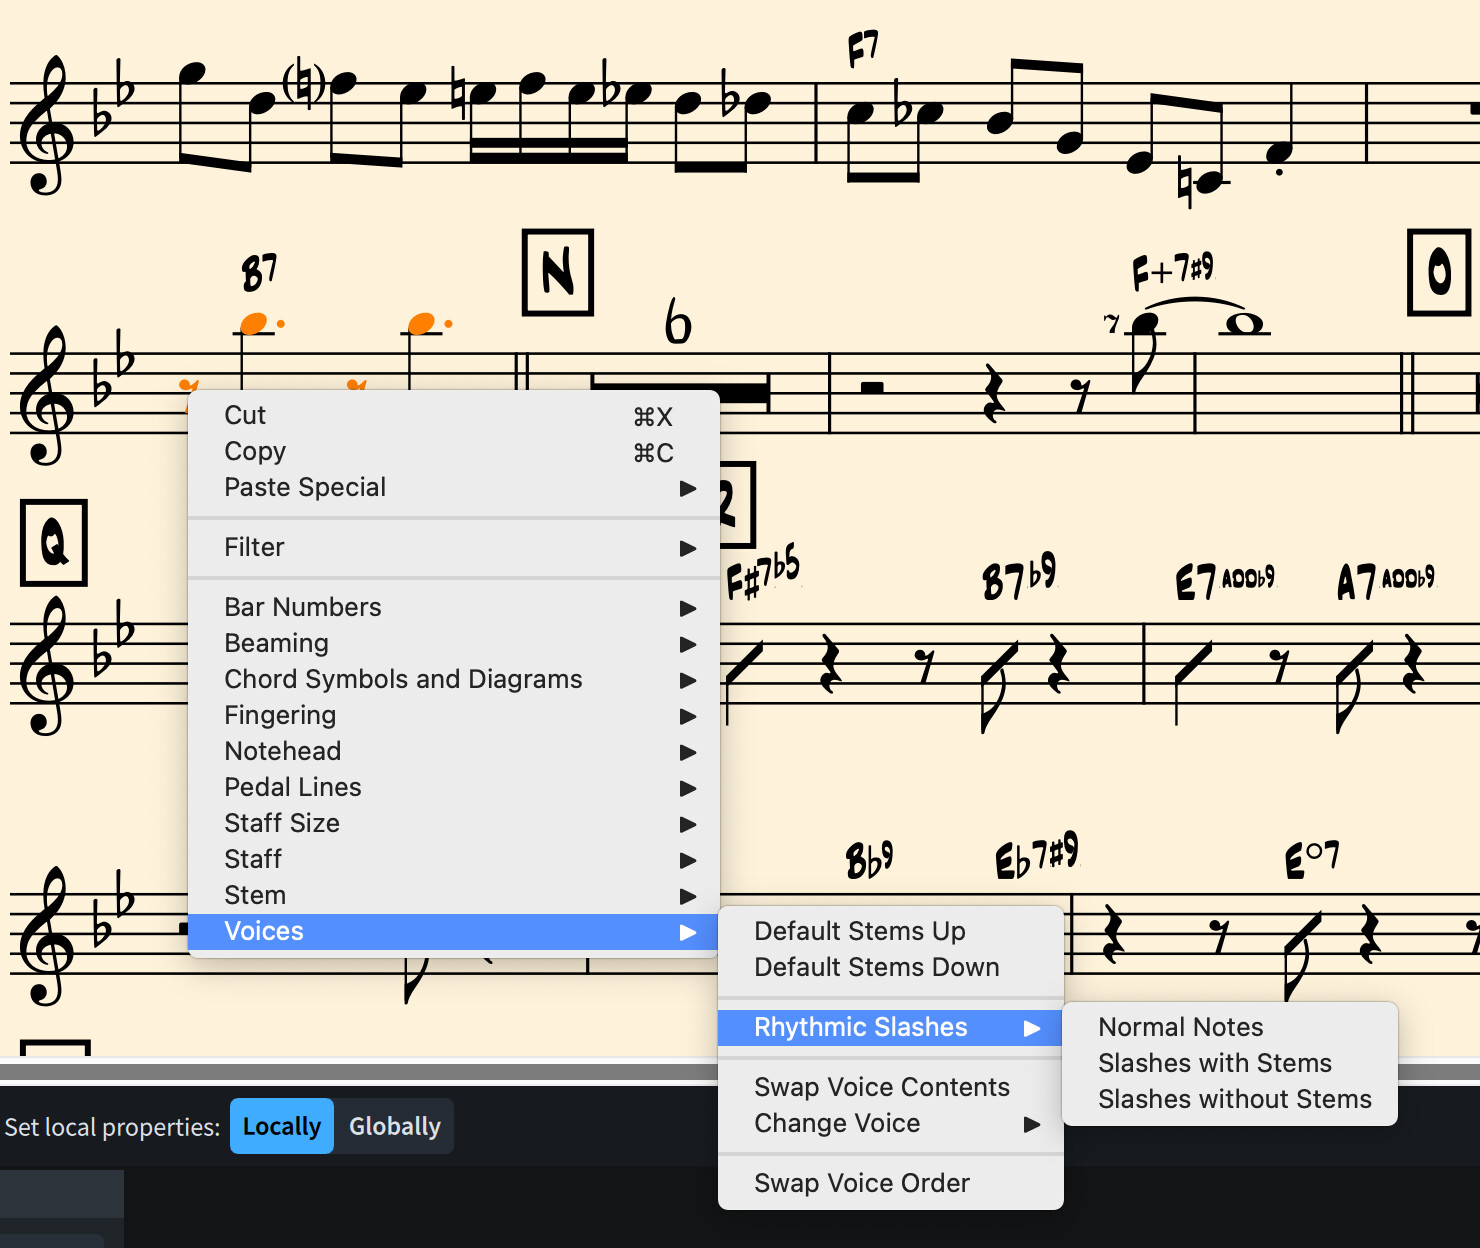Click rehearsal mark N in the score

557,272
